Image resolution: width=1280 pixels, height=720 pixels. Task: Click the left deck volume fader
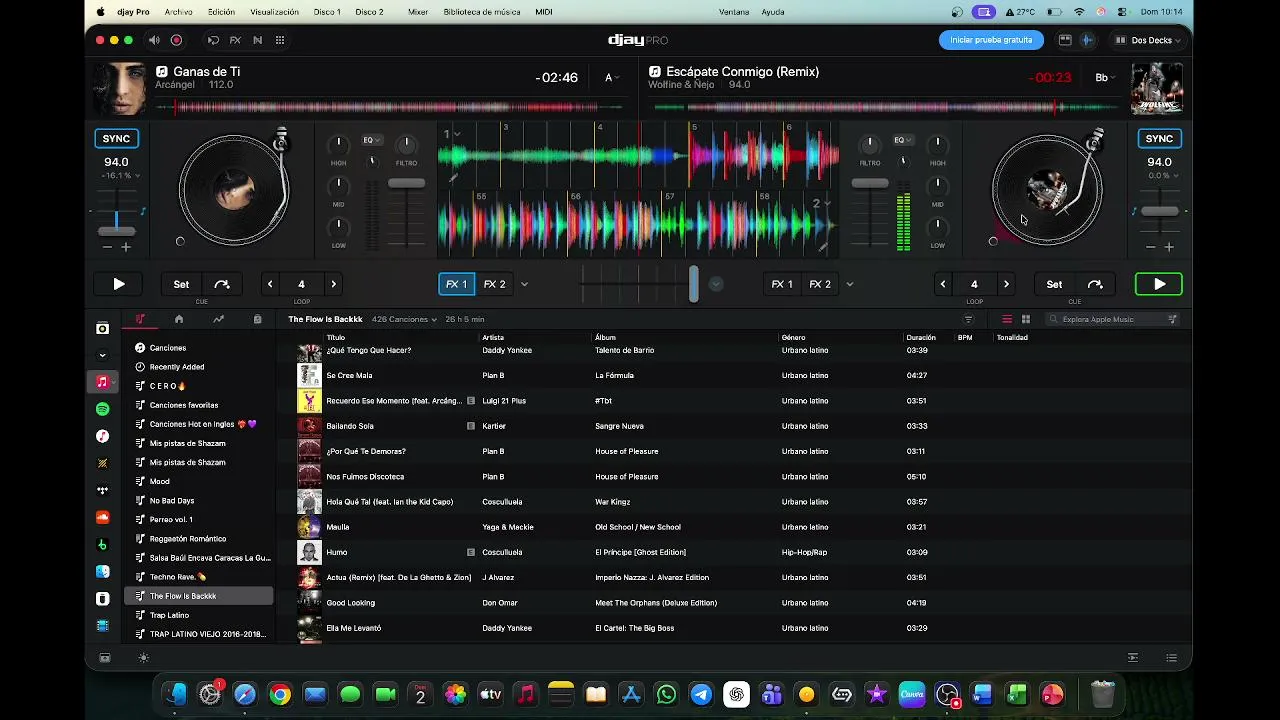coord(406,183)
